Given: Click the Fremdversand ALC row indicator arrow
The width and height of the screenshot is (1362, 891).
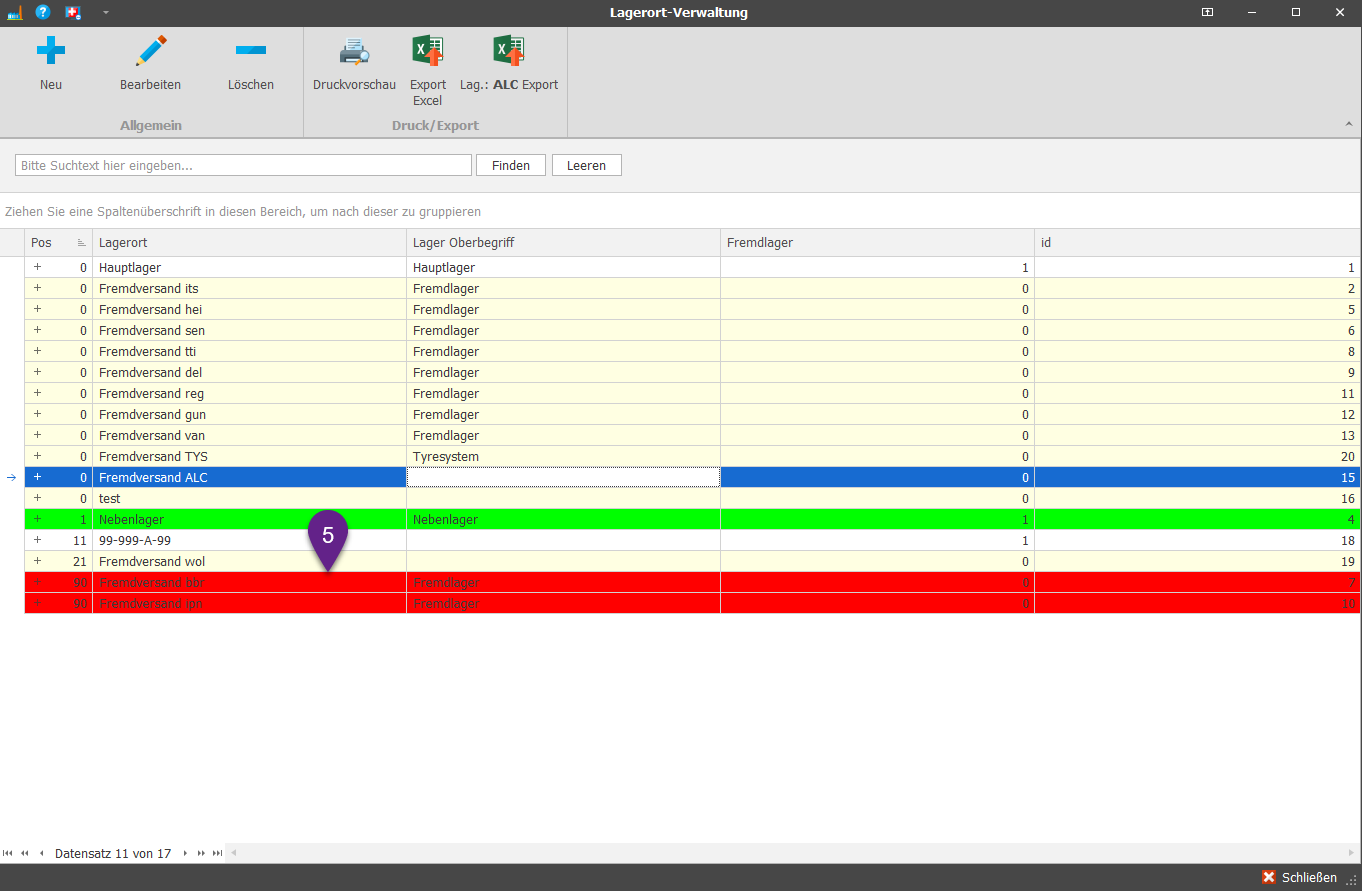Looking at the screenshot, I should 12,478.
